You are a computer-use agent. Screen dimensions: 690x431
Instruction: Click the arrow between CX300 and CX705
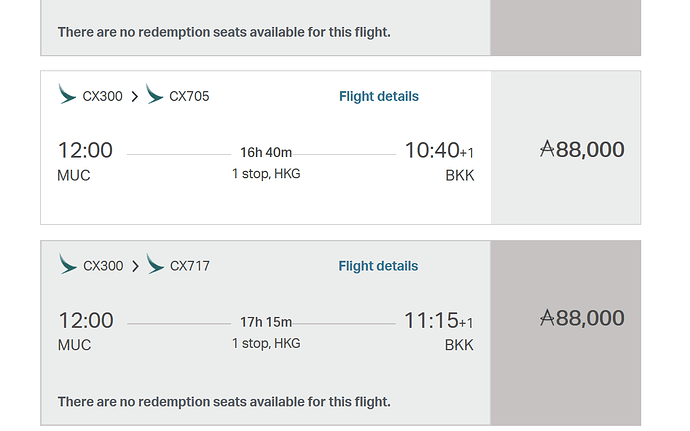pyautogui.click(x=135, y=97)
